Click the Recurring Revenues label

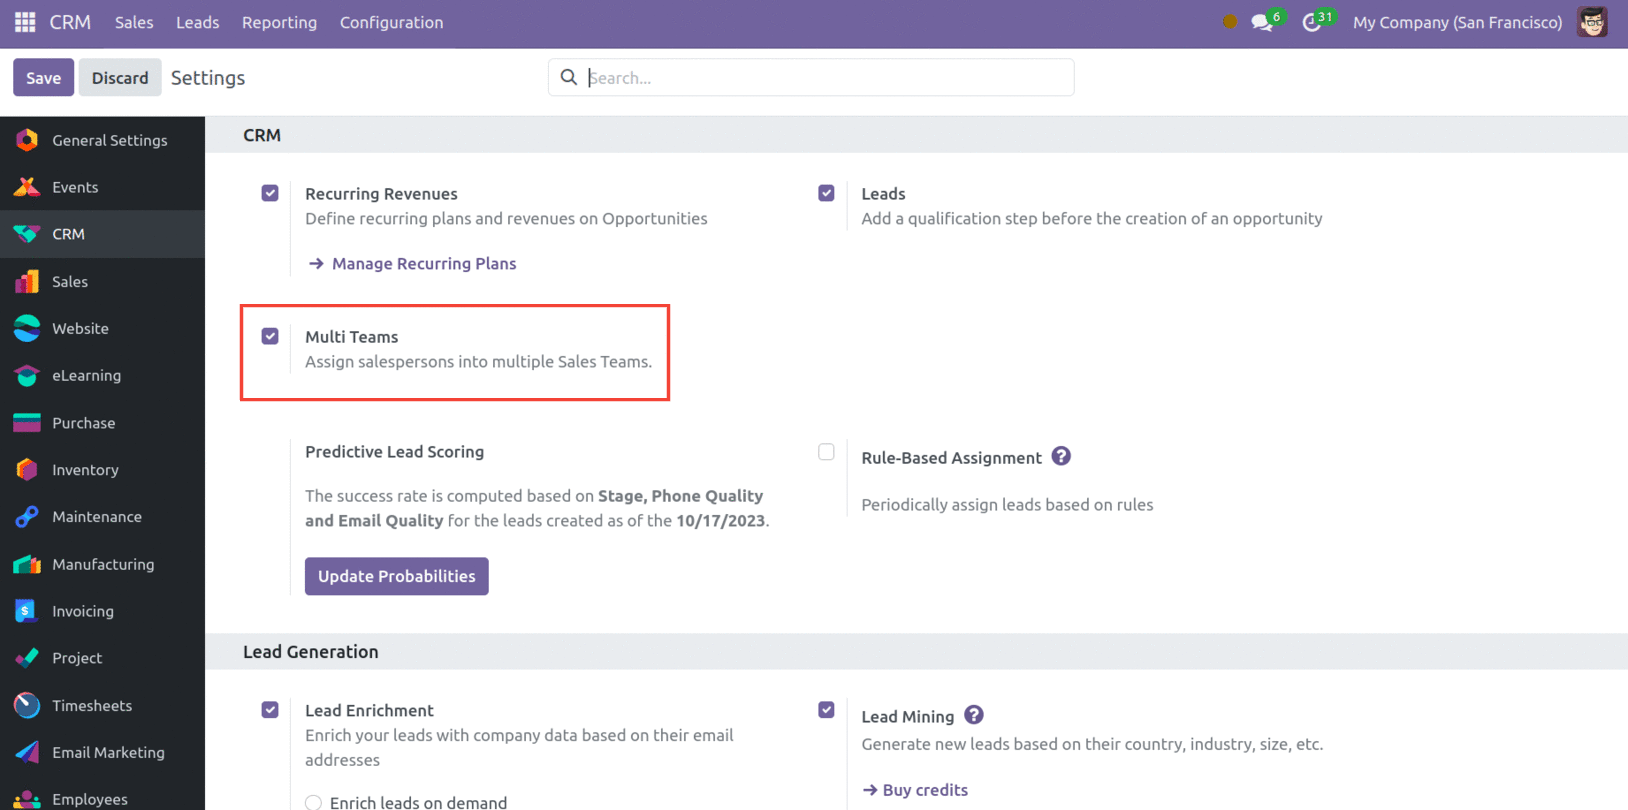pos(381,194)
